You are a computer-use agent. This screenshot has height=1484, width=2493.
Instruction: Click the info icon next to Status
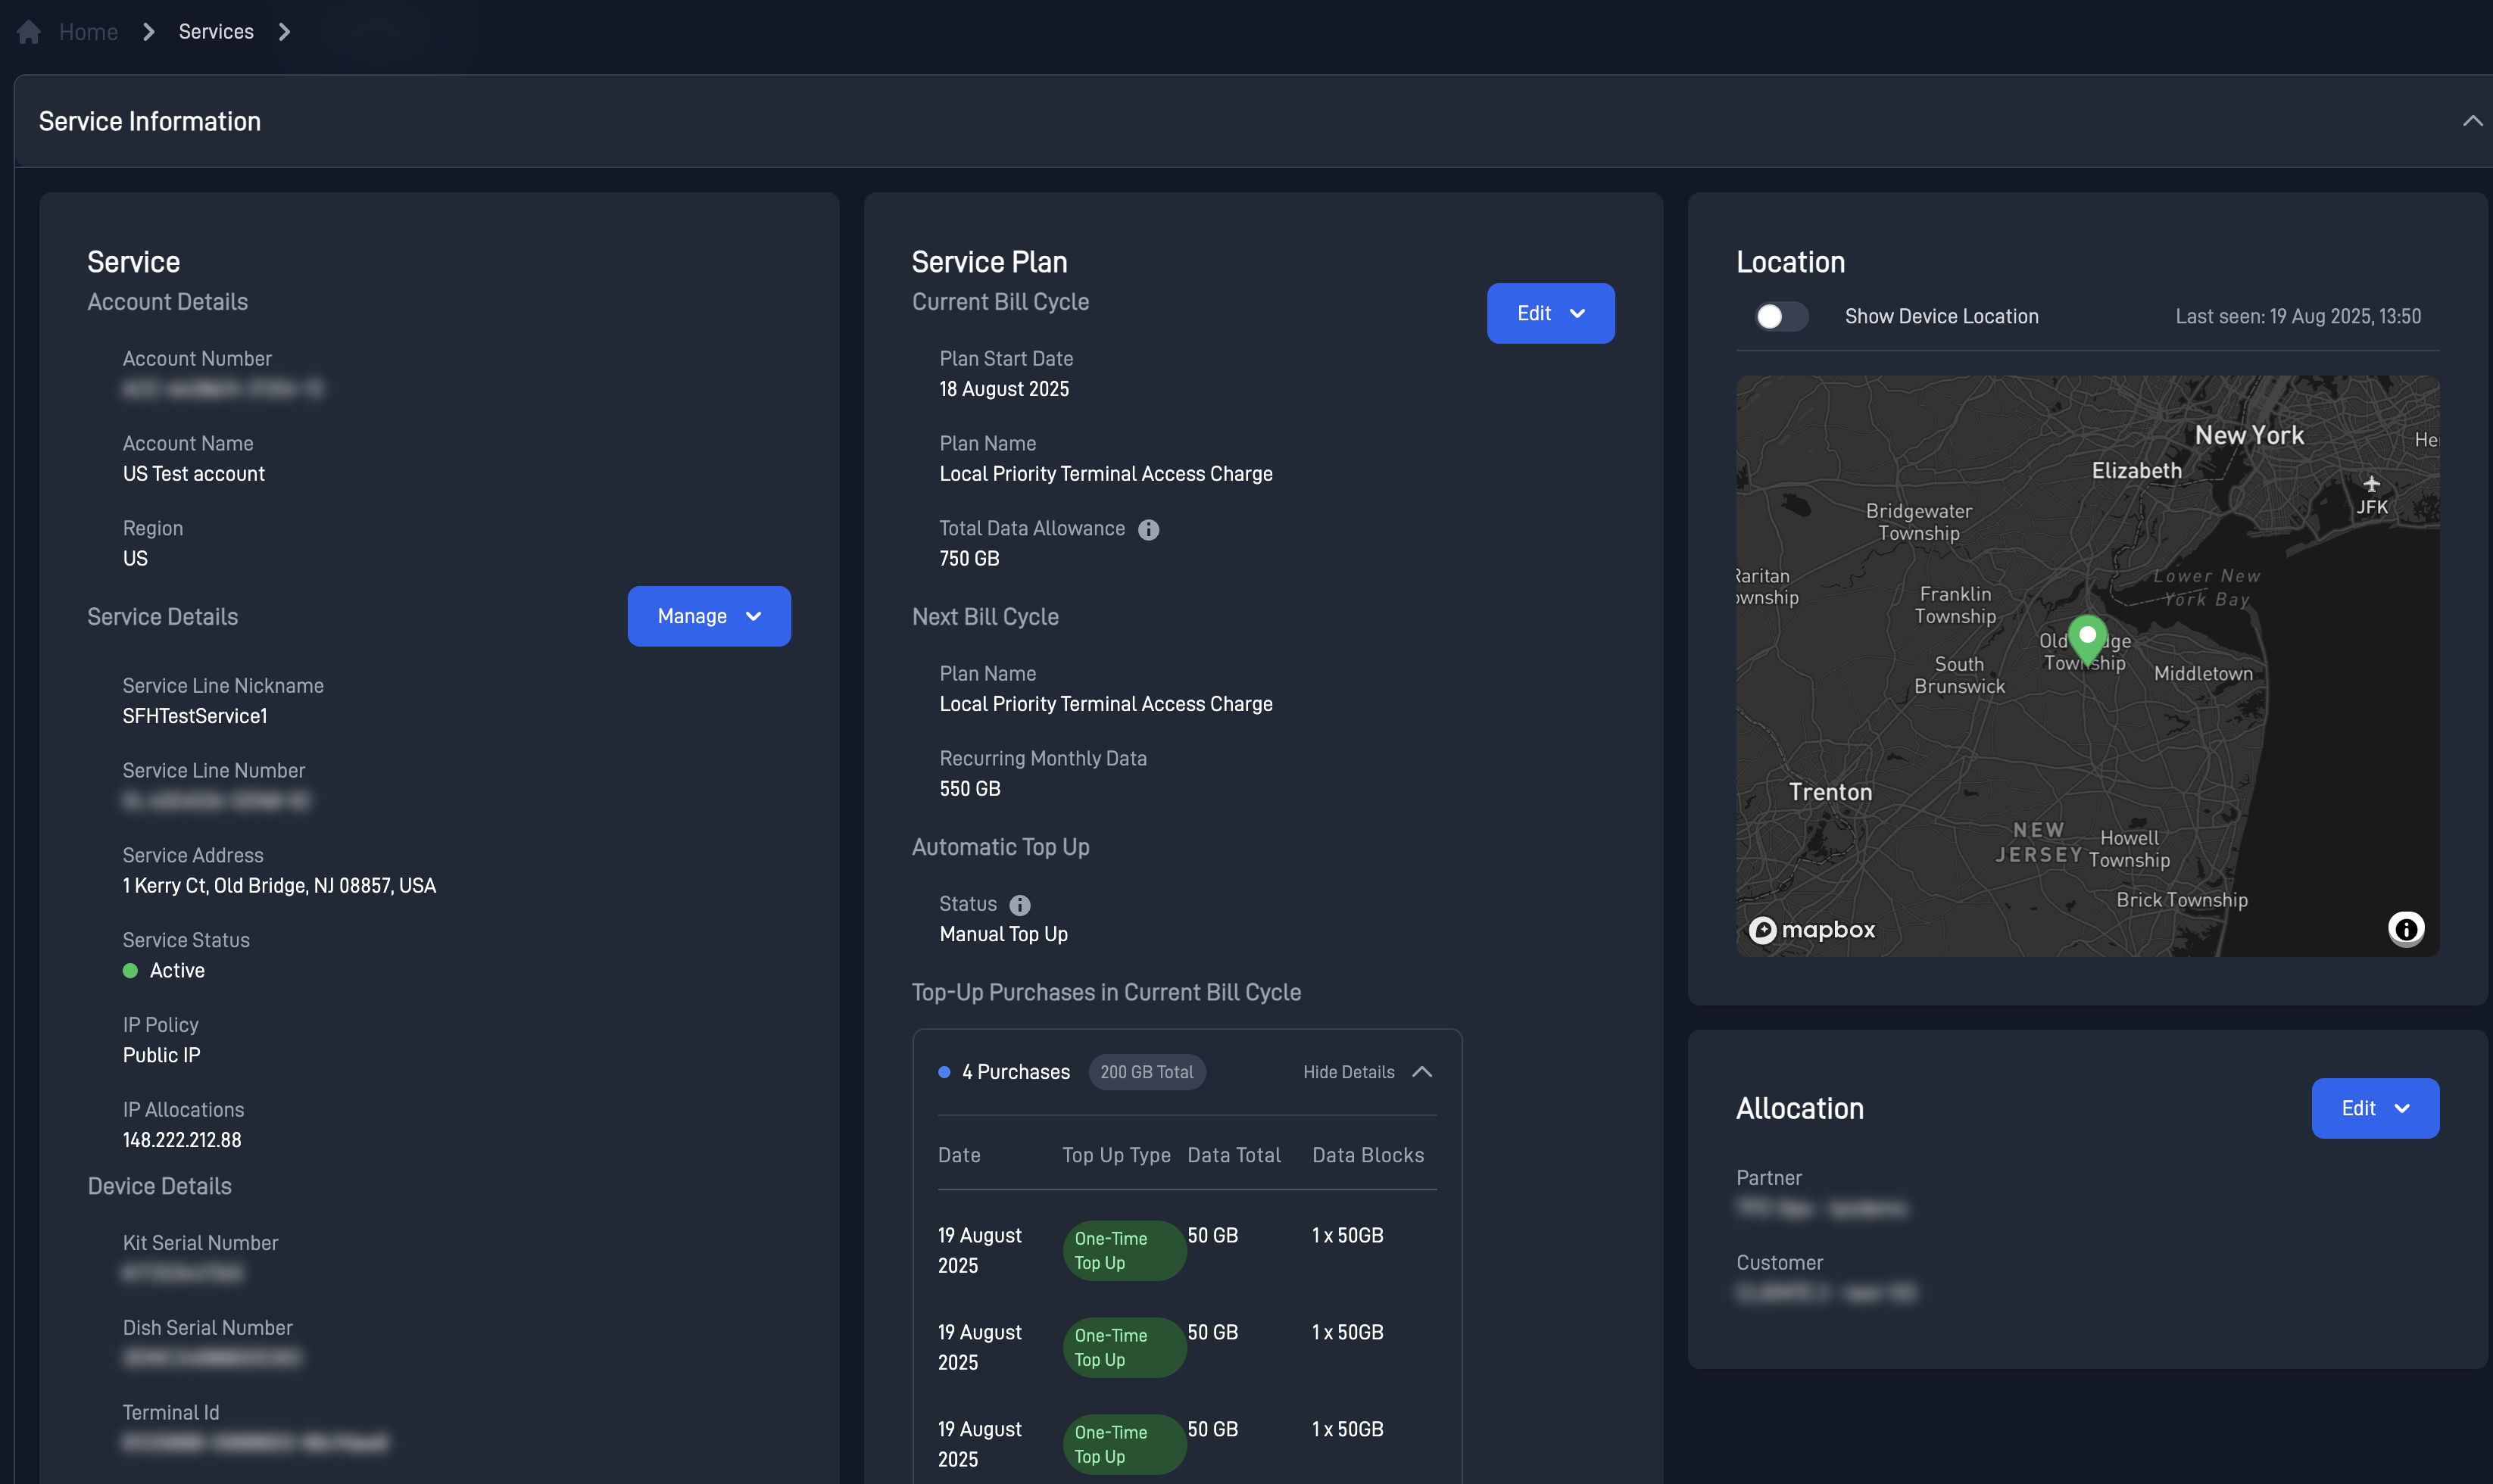[x=1019, y=904]
